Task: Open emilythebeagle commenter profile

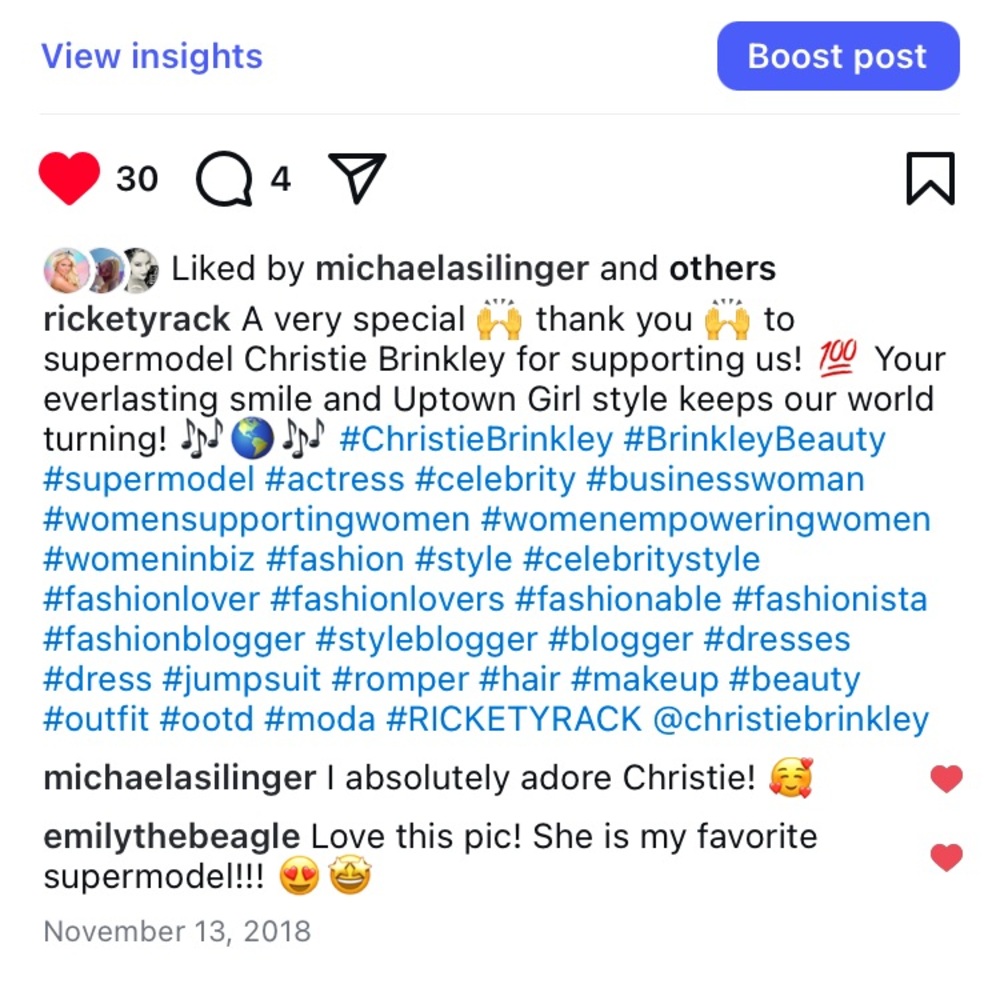Action: 171,837
